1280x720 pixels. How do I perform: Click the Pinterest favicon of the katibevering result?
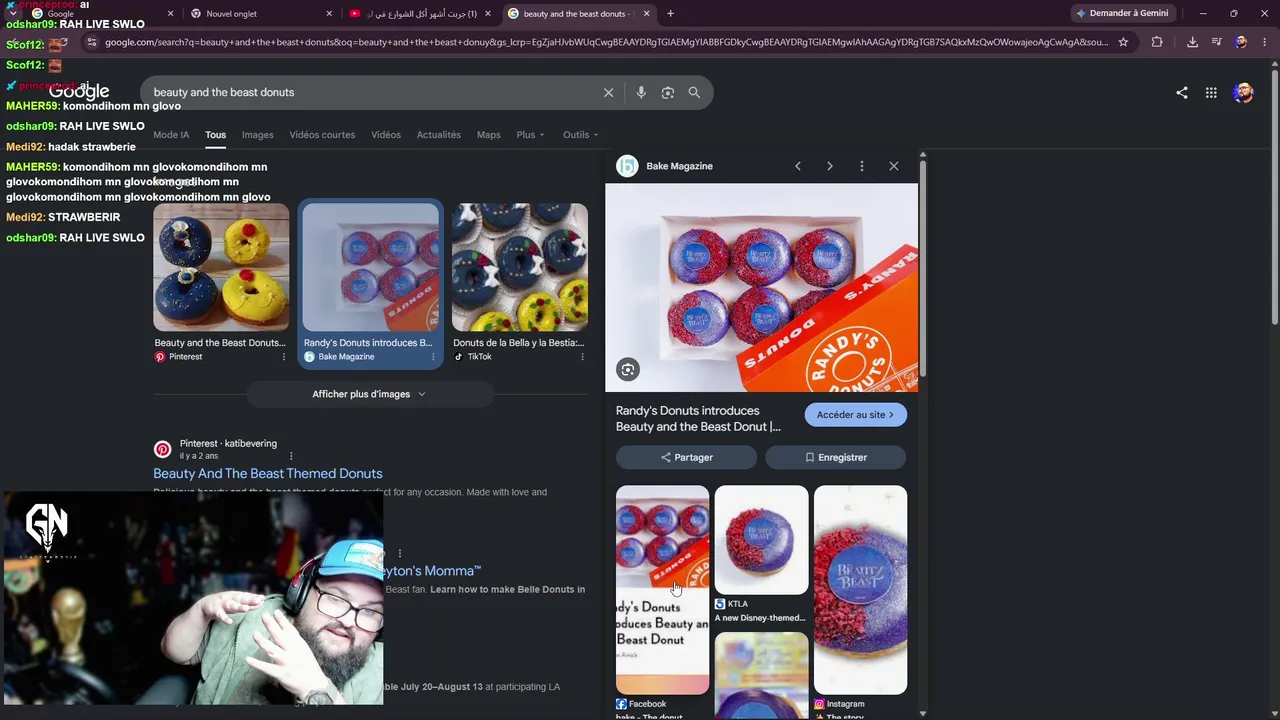tap(162, 449)
